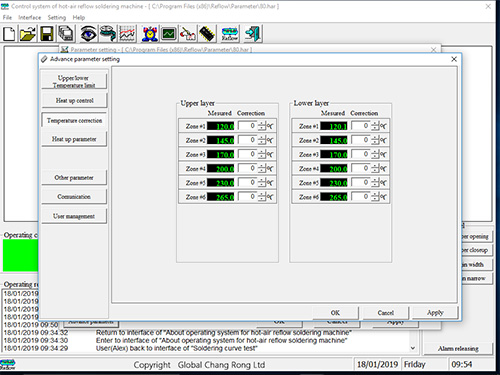Click log entry starting 'Return to interface'
Screen dimensions: 500x375
click(x=224, y=332)
